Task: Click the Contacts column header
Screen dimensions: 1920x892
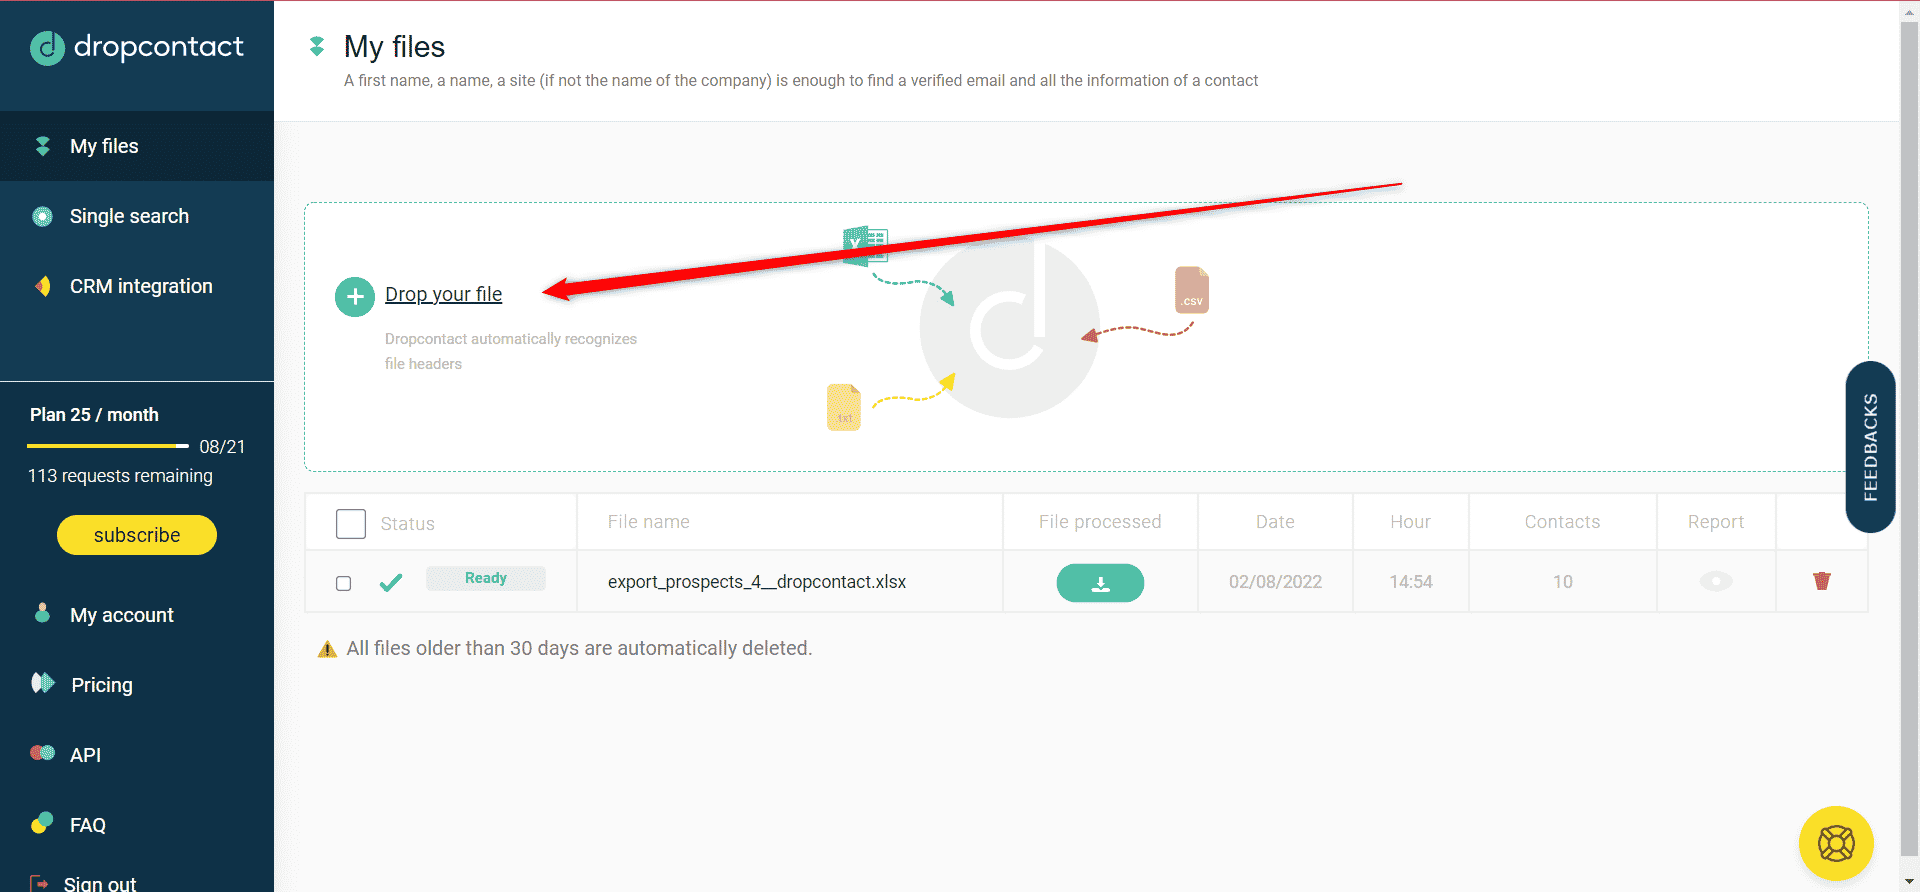Action: click(x=1562, y=522)
